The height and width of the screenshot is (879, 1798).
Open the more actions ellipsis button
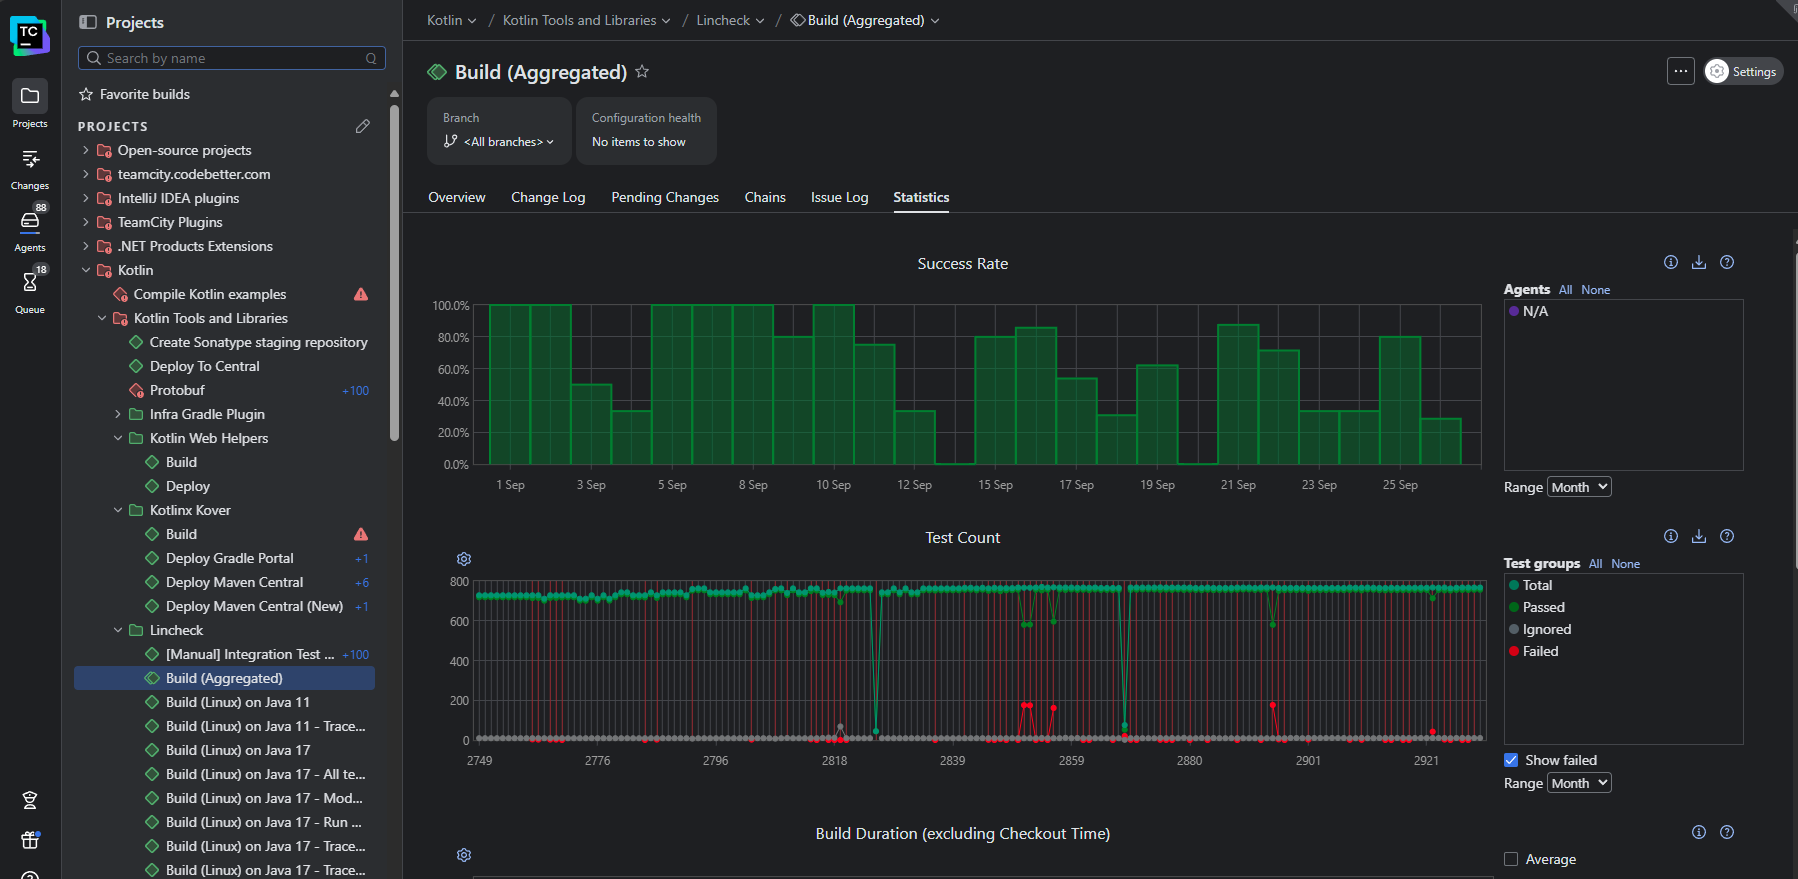(1680, 71)
